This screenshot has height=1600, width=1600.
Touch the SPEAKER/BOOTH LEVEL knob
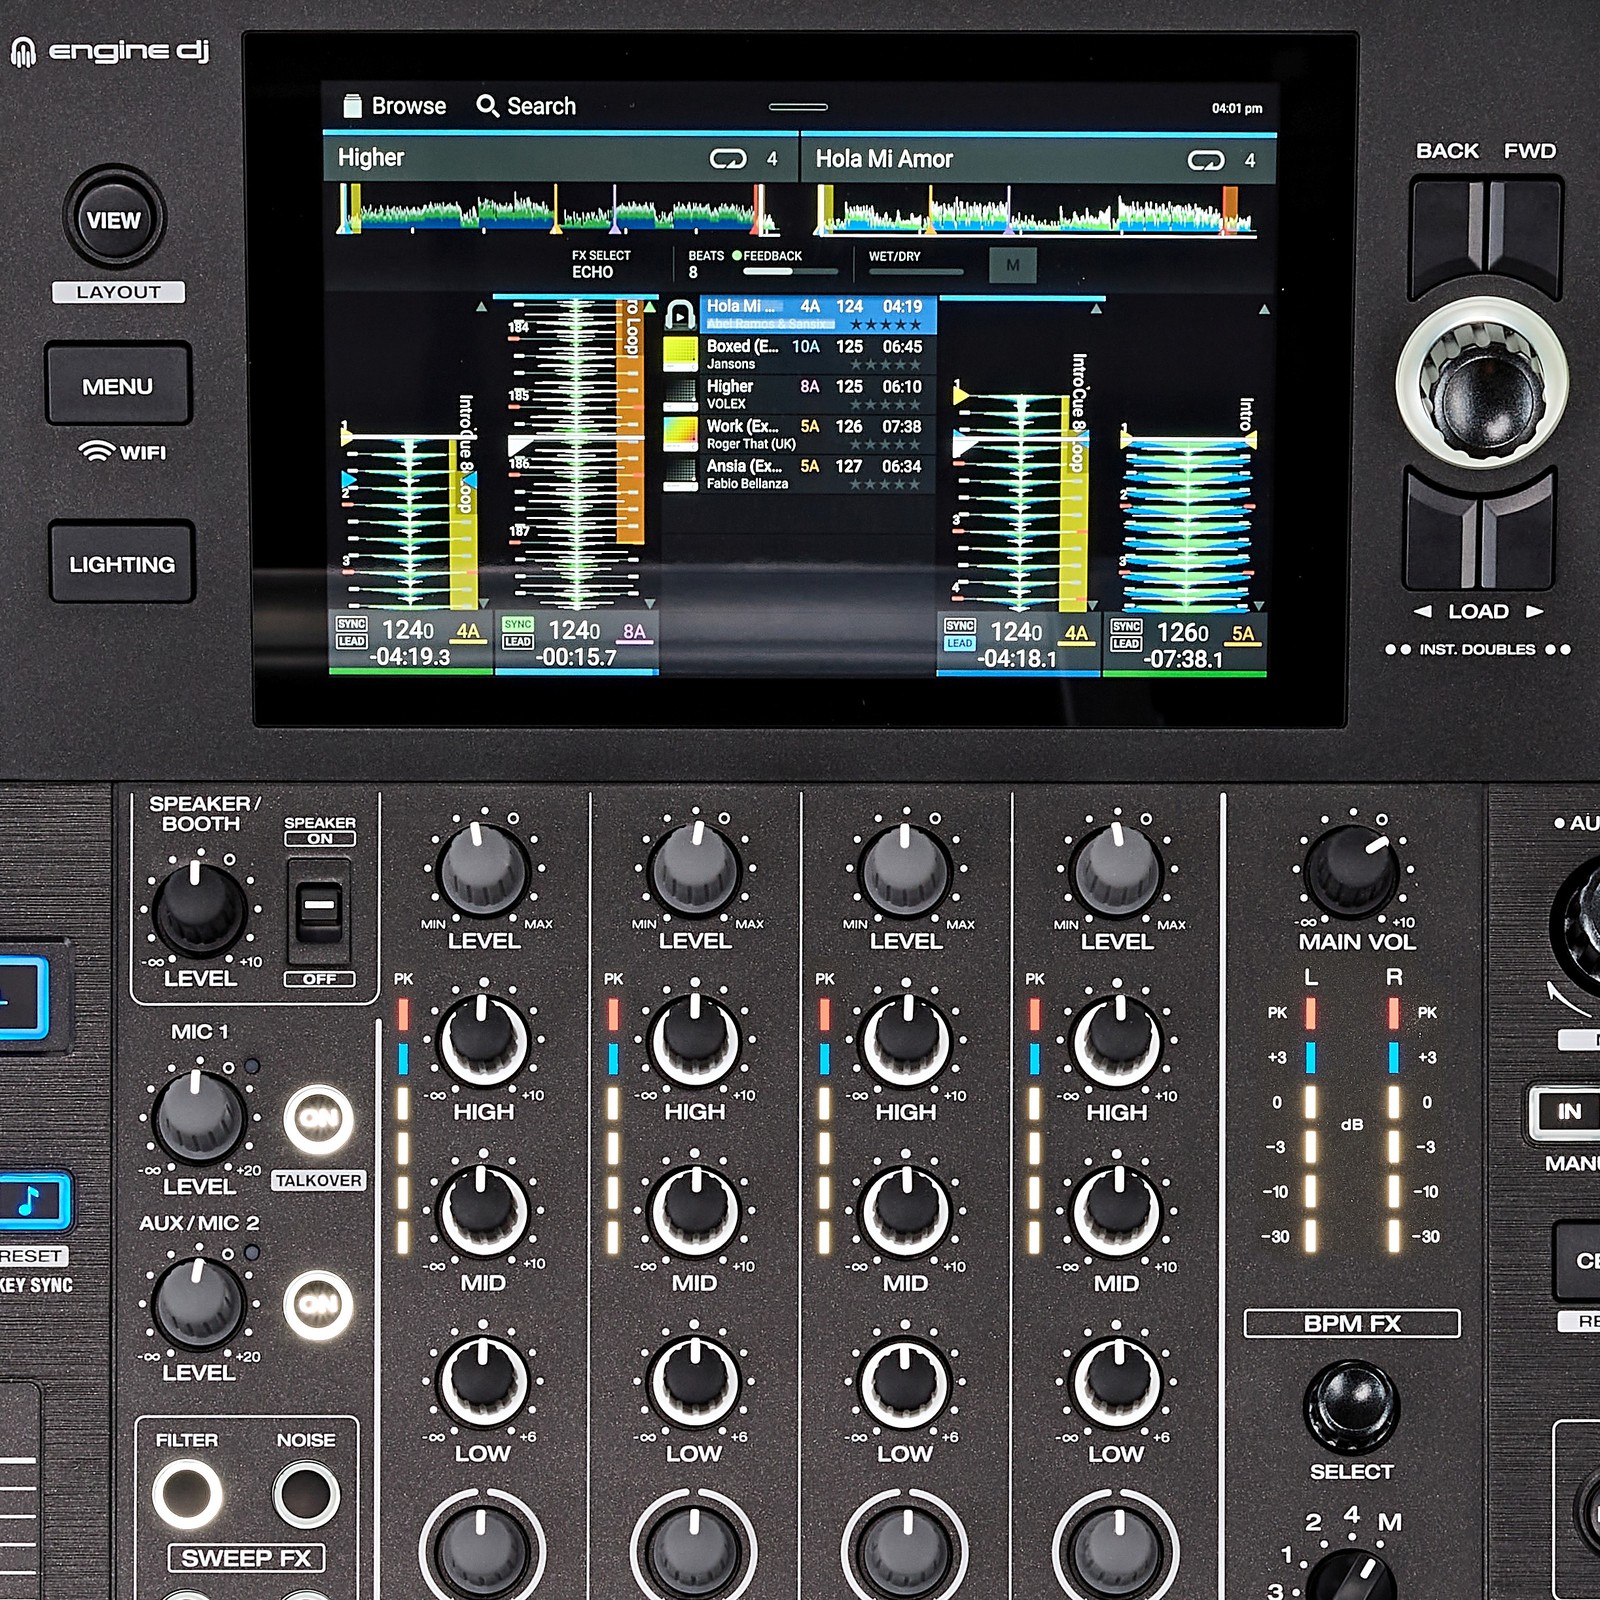click(198, 909)
